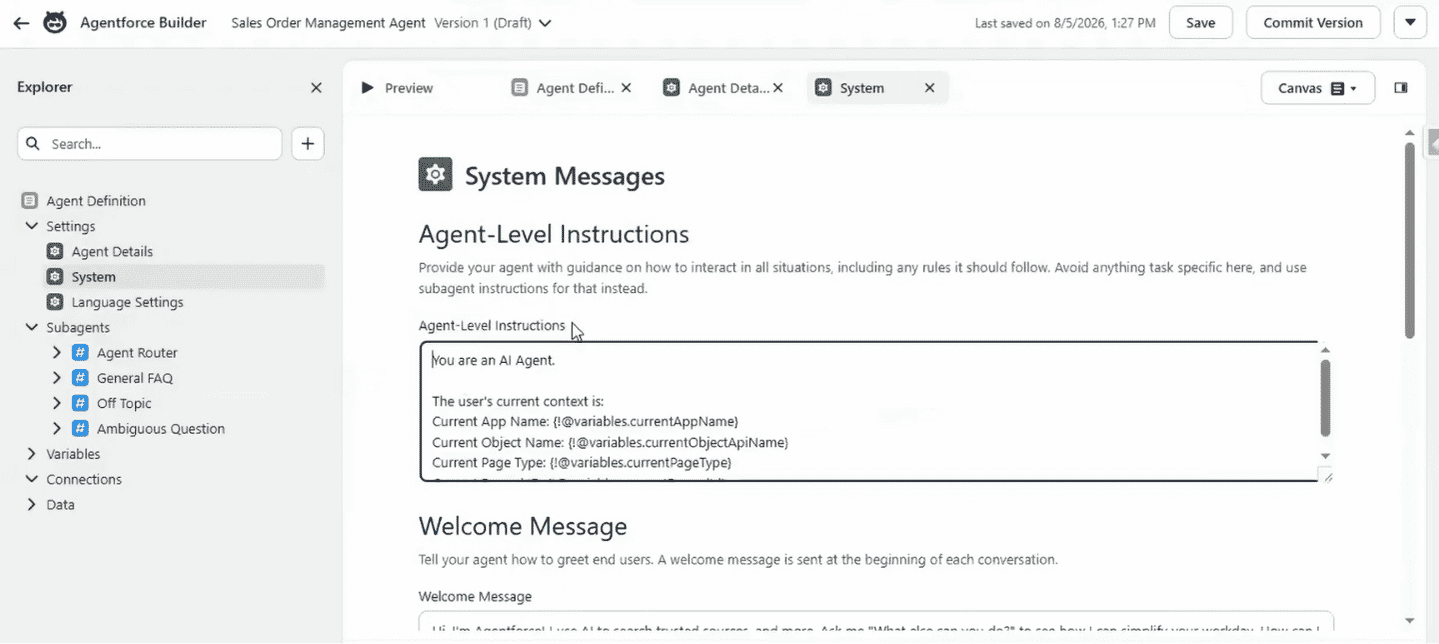Click the Preview play icon
The height and width of the screenshot is (644, 1439).
(x=367, y=88)
